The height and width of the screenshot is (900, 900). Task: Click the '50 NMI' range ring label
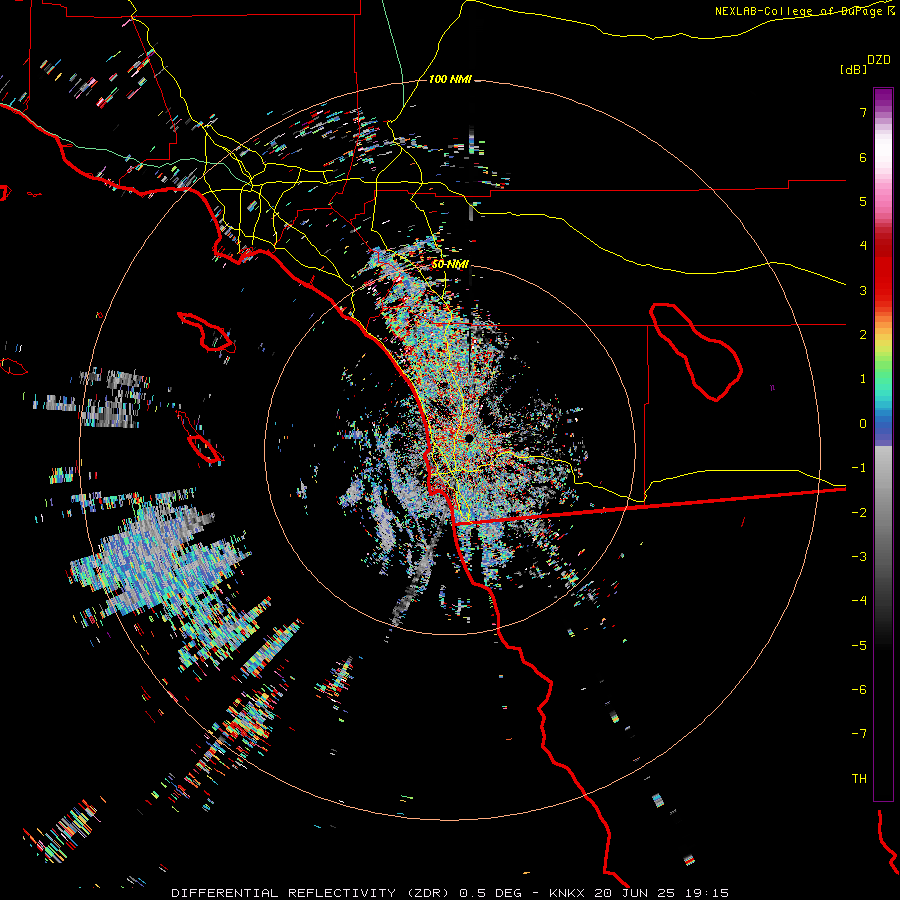click(450, 264)
